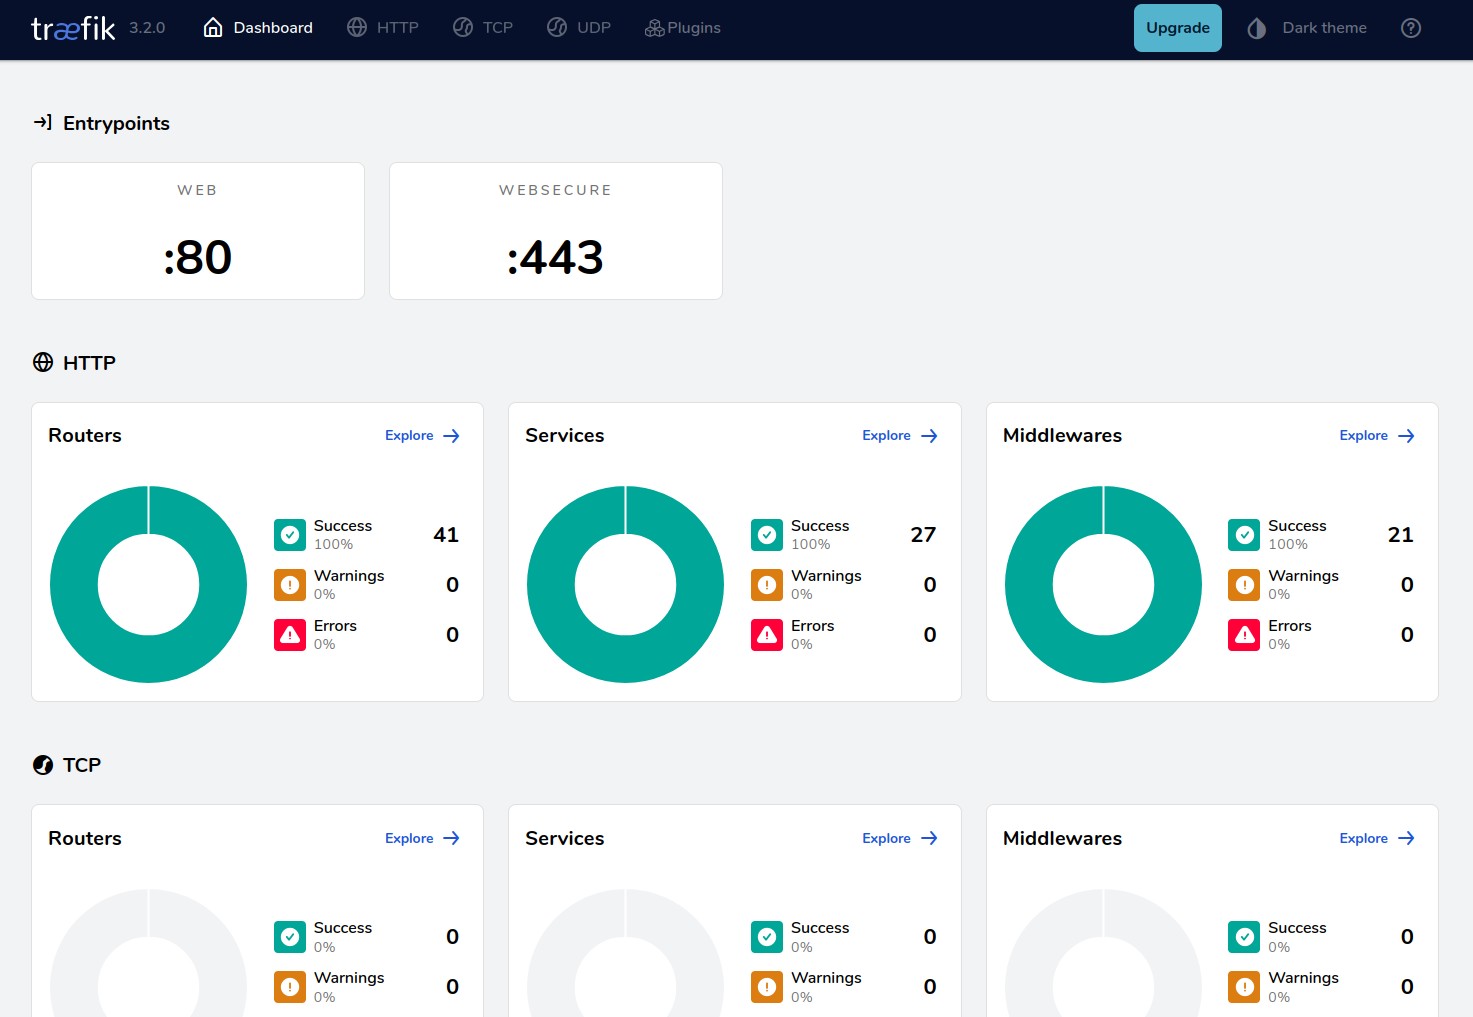Image resolution: width=1473 pixels, height=1017 pixels.
Task: Click the HTTP Services success count 27
Action: 923,535
